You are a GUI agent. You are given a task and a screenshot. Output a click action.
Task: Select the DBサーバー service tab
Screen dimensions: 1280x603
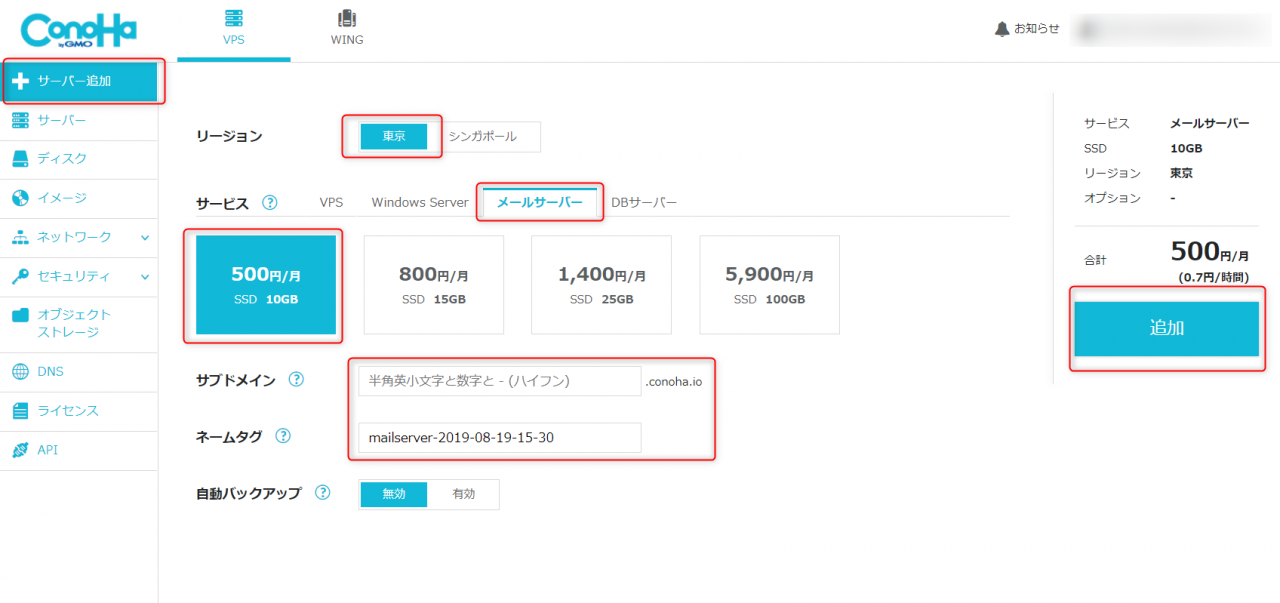[x=644, y=202]
